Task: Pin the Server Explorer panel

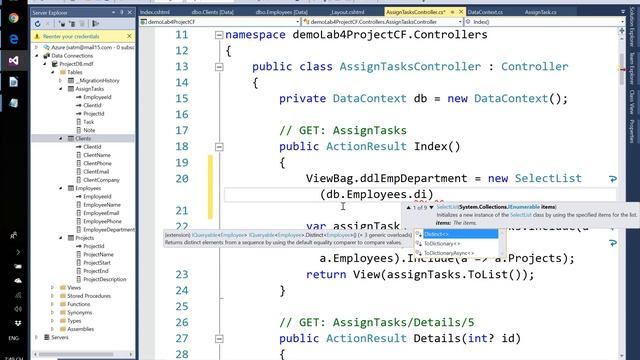Action: 122,12
